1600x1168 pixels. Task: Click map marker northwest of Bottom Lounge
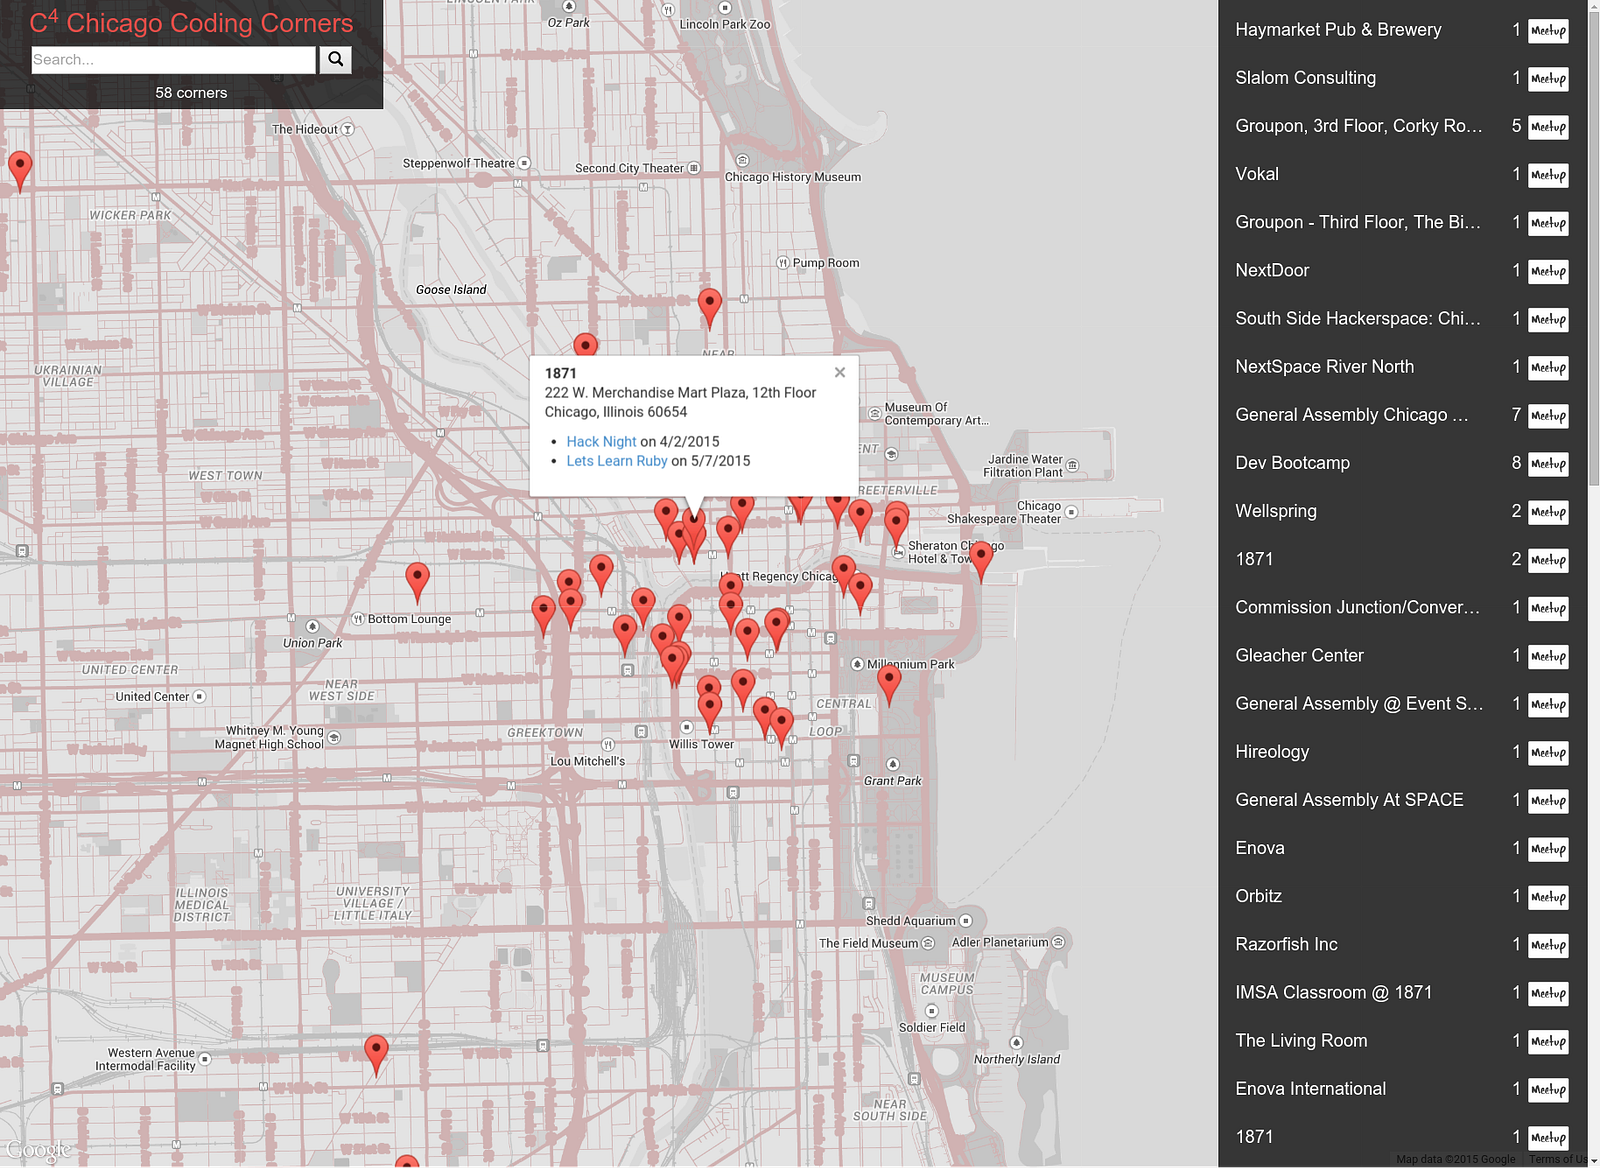coord(417,583)
